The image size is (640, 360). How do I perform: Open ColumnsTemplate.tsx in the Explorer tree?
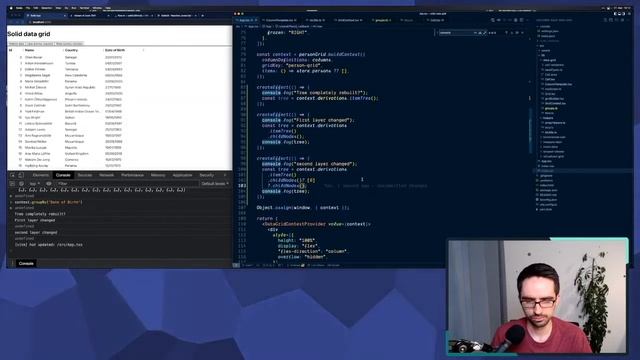pyautogui.click(x=558, y=84)
